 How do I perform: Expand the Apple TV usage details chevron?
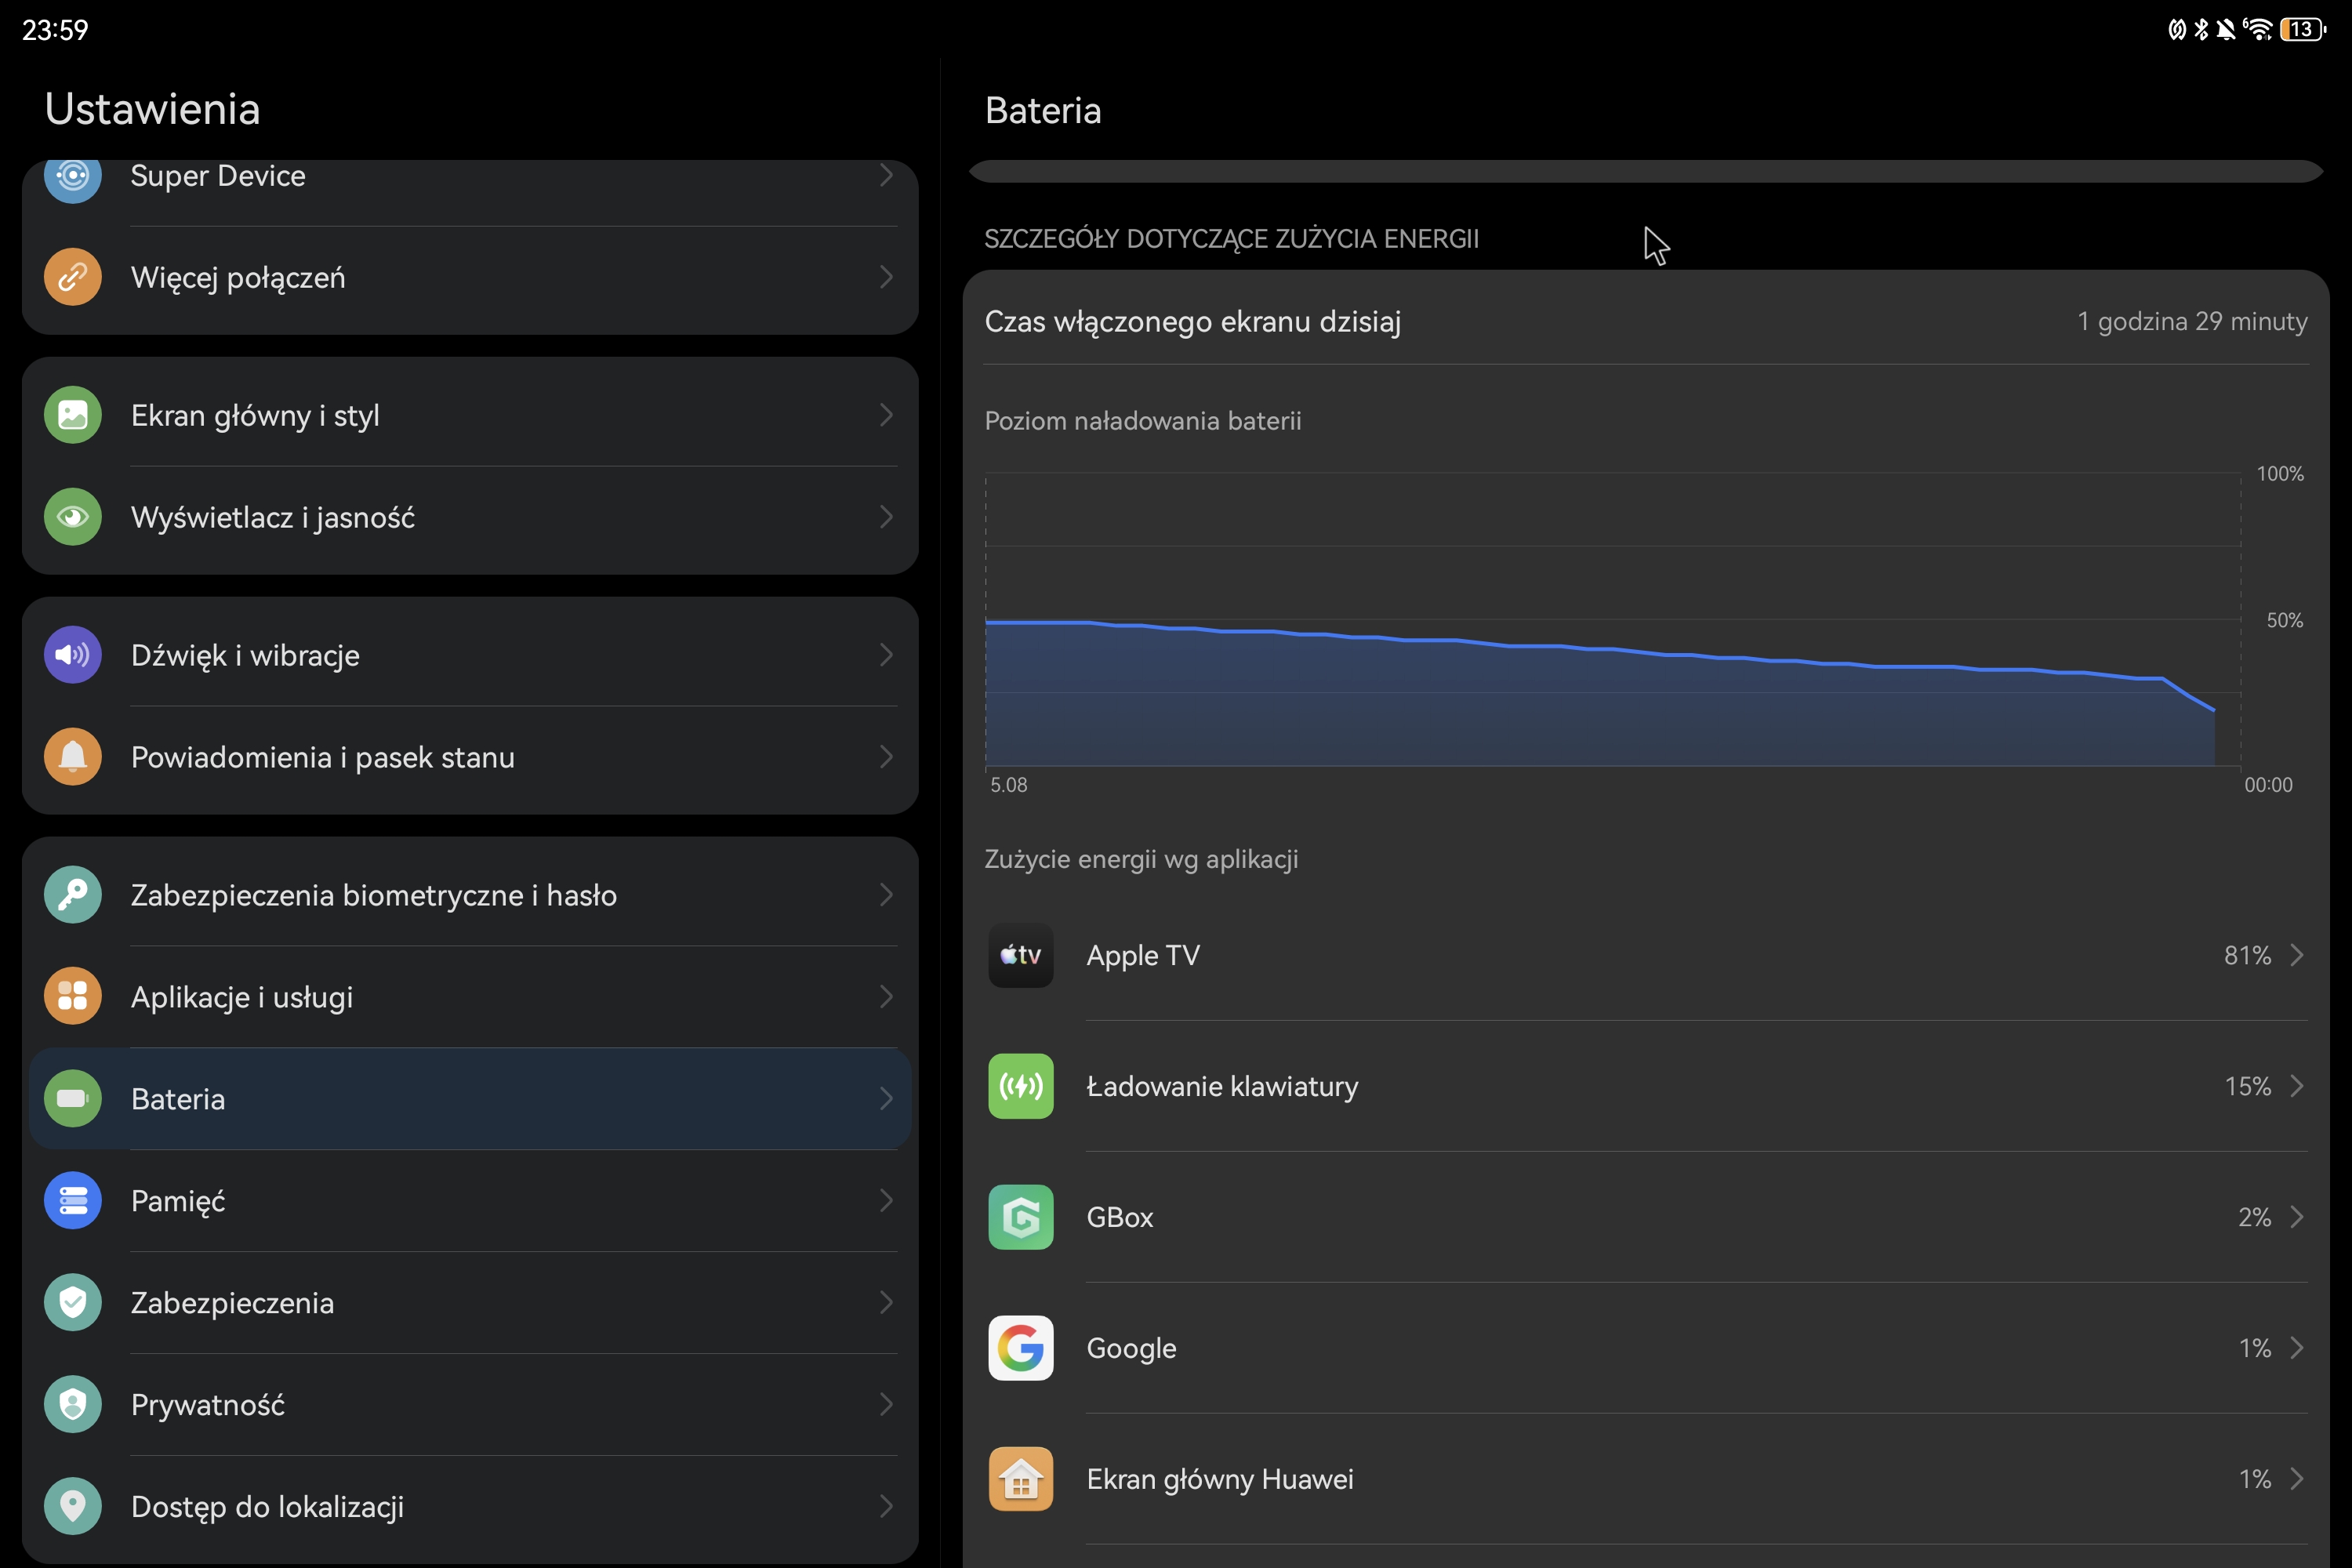point(2297,956)
